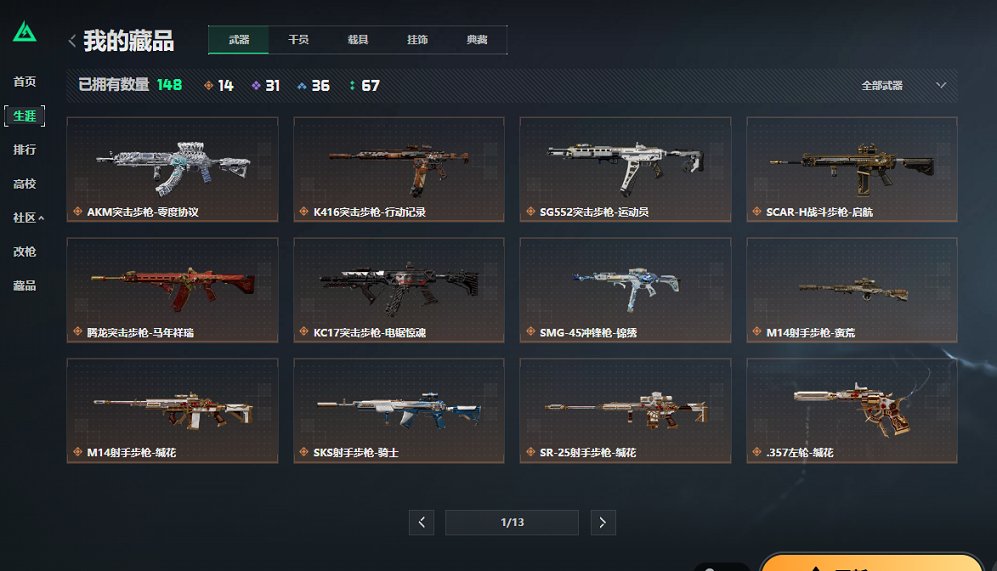Click the green triangle logo icon
Viewport: 997px width, 571px height.
[x=25, y=32]
